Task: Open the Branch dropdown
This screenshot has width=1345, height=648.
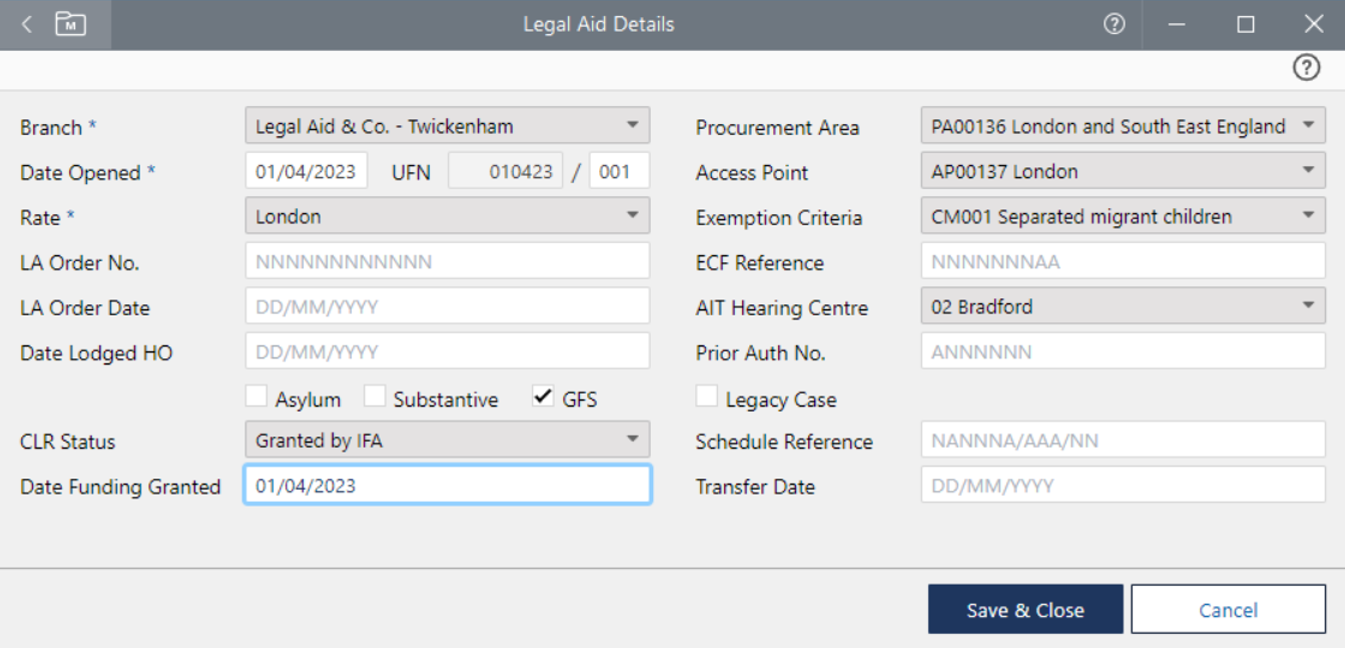Action: pos(447,126)
